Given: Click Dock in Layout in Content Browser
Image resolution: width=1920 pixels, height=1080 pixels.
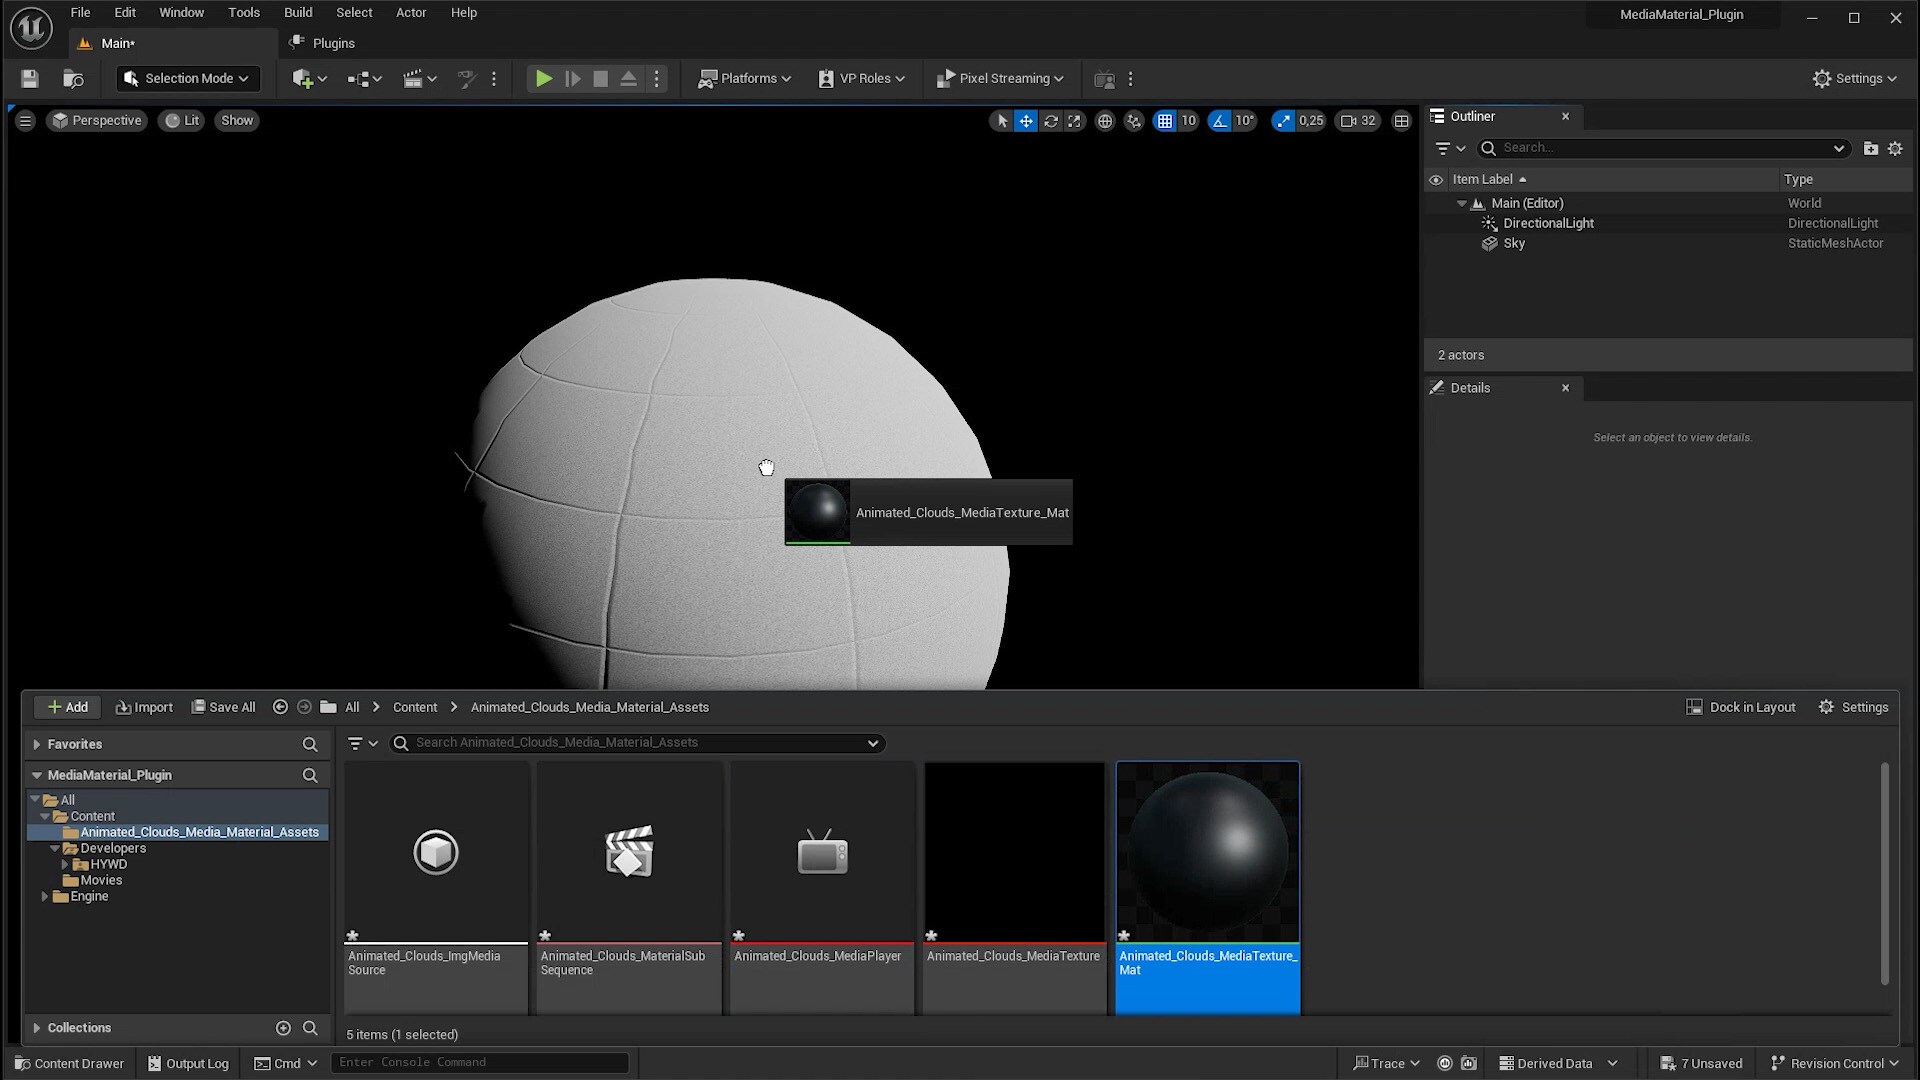Looking at the screenshot, I should (1740, 707).
